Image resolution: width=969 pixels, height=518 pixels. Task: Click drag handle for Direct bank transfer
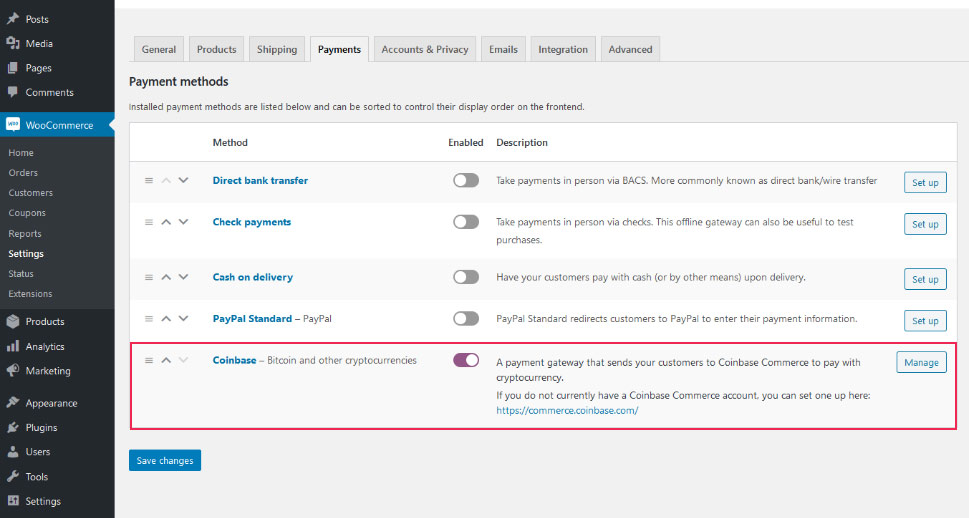pyautogui.click(x=149, y=180)
